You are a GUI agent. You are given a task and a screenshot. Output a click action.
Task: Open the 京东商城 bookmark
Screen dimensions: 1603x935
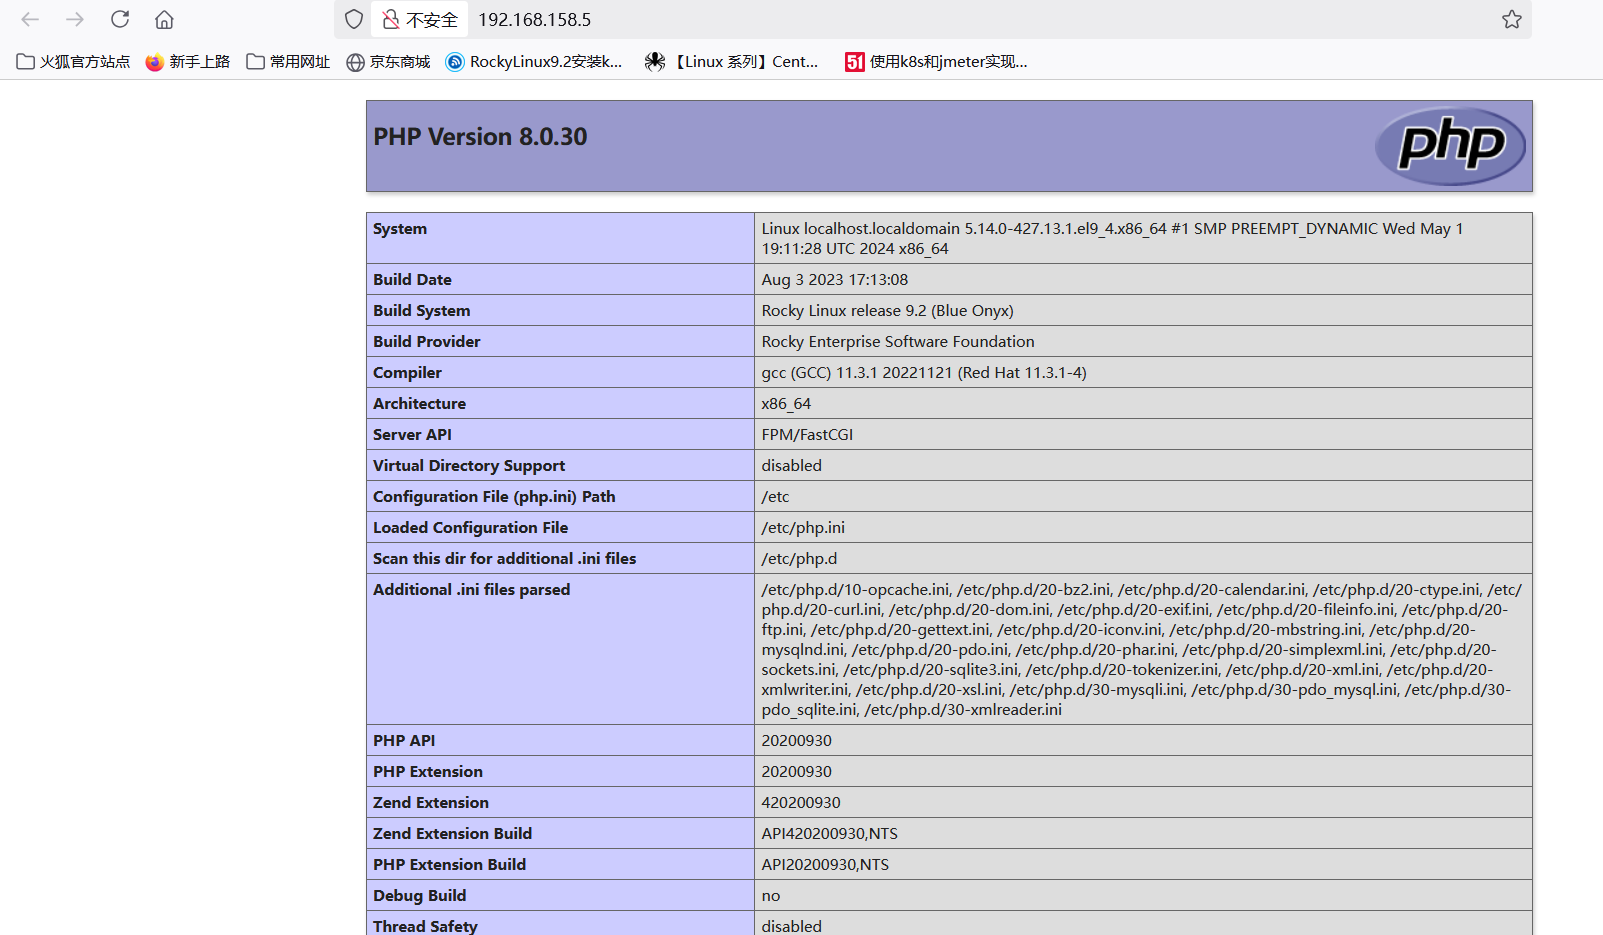click(x=388, y=62)
